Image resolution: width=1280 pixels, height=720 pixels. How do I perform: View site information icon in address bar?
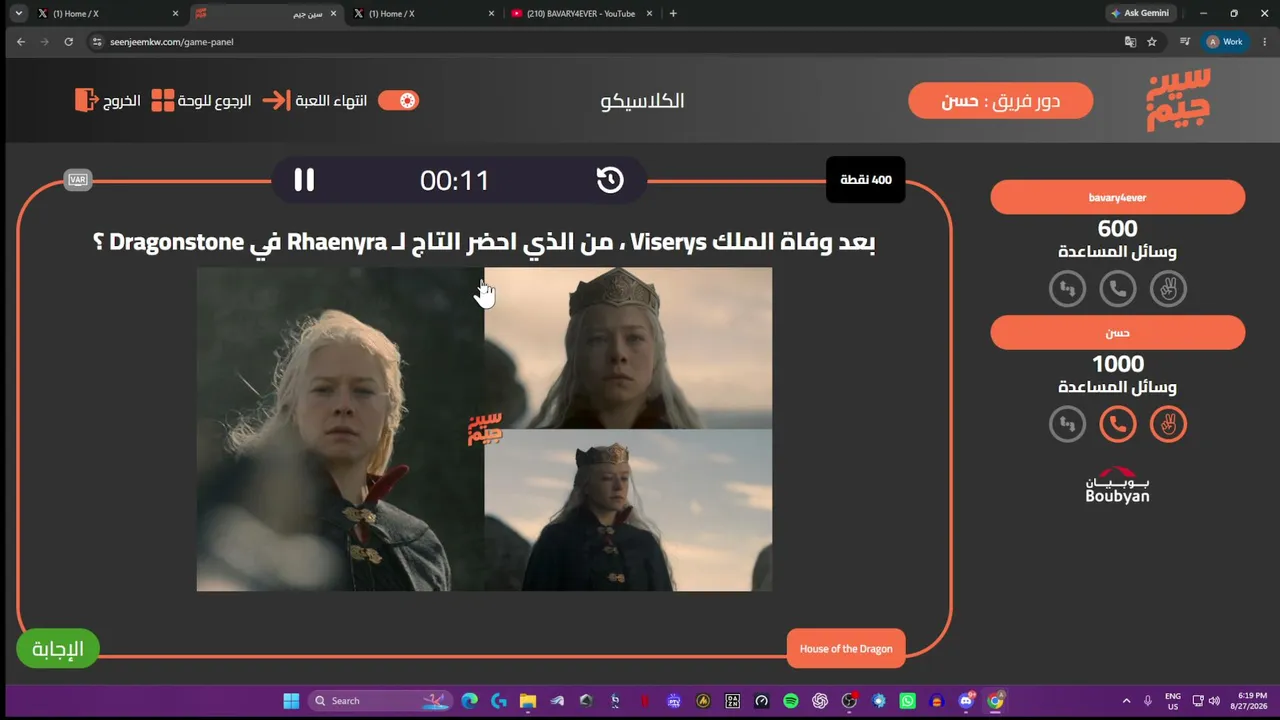[97, 42]
